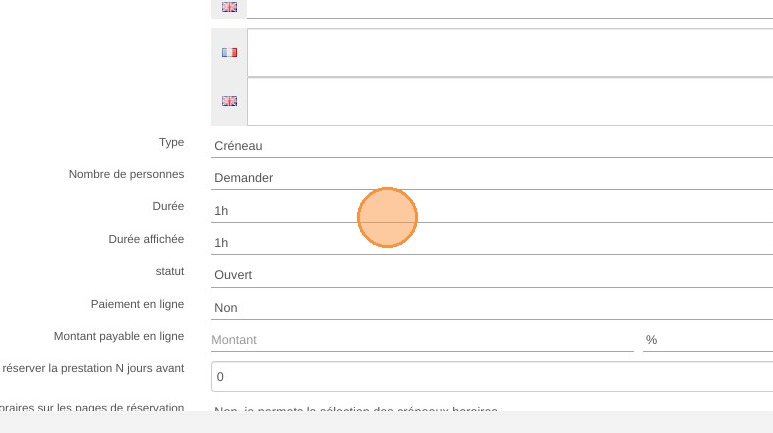Click the statut label
Screen dimensions: 773x433
[x=170, y=271]
